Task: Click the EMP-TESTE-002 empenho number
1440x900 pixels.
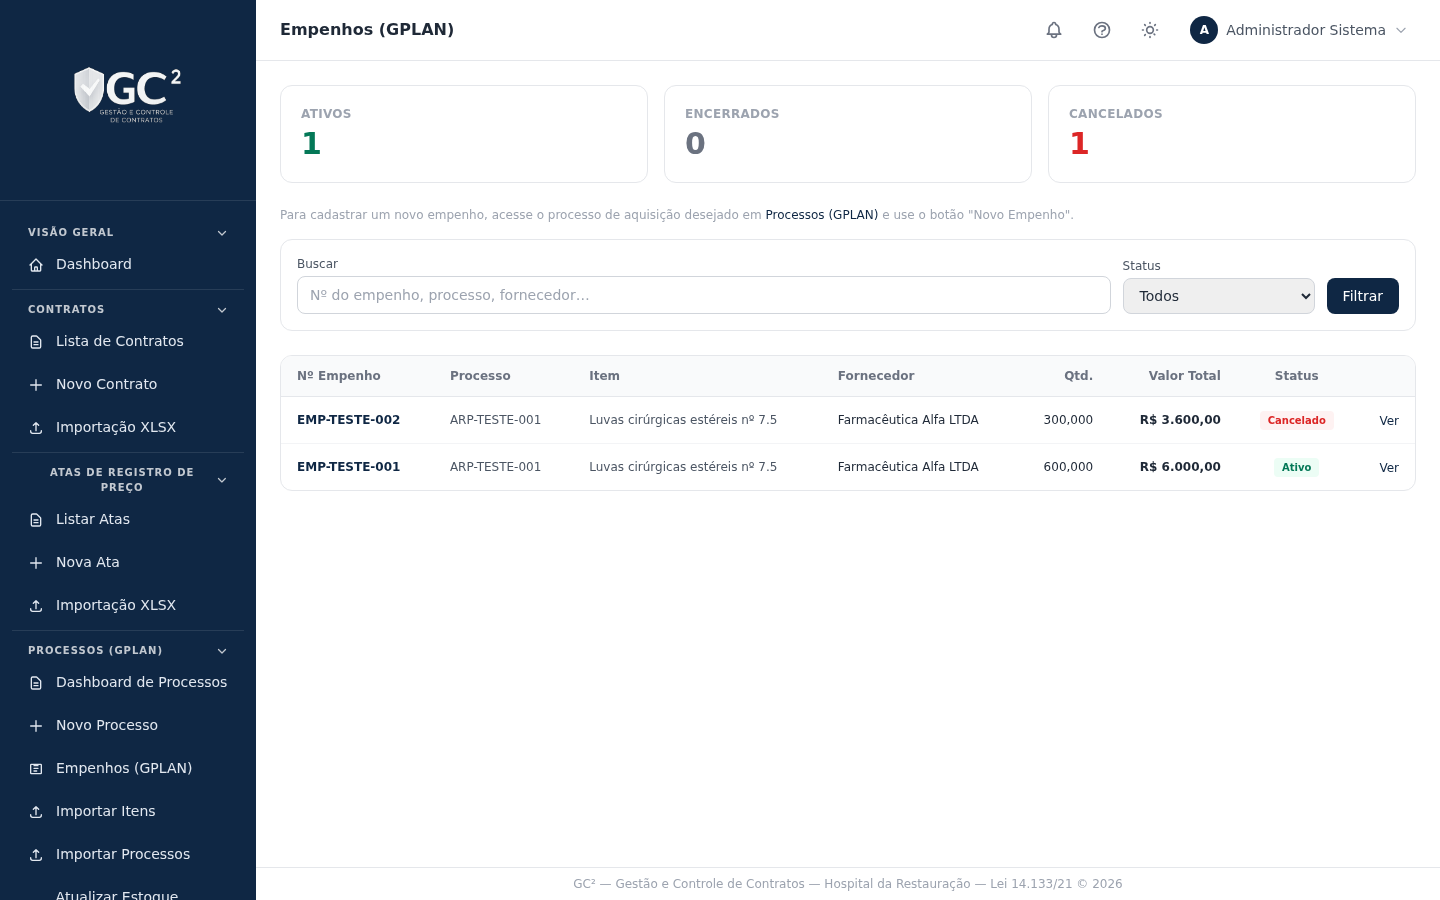Action: 348,420
